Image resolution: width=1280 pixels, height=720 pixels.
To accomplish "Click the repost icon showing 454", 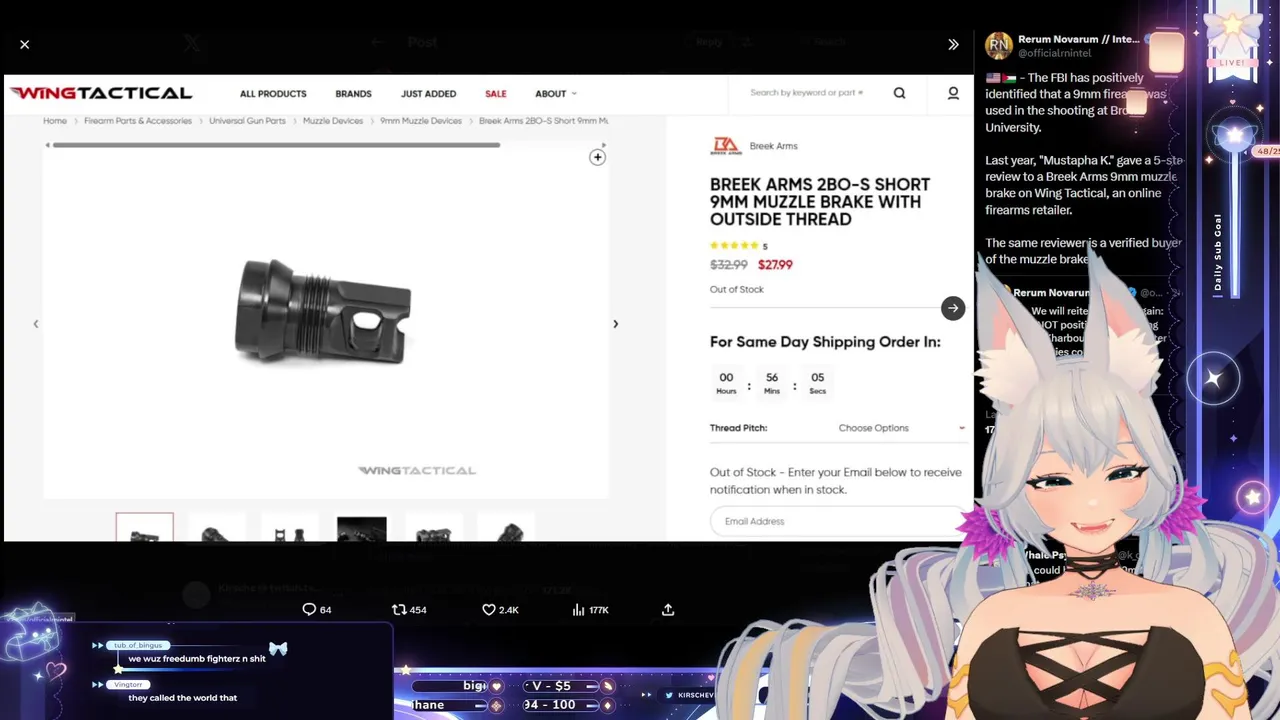I will pyautogui.click(x=409, y=609).
